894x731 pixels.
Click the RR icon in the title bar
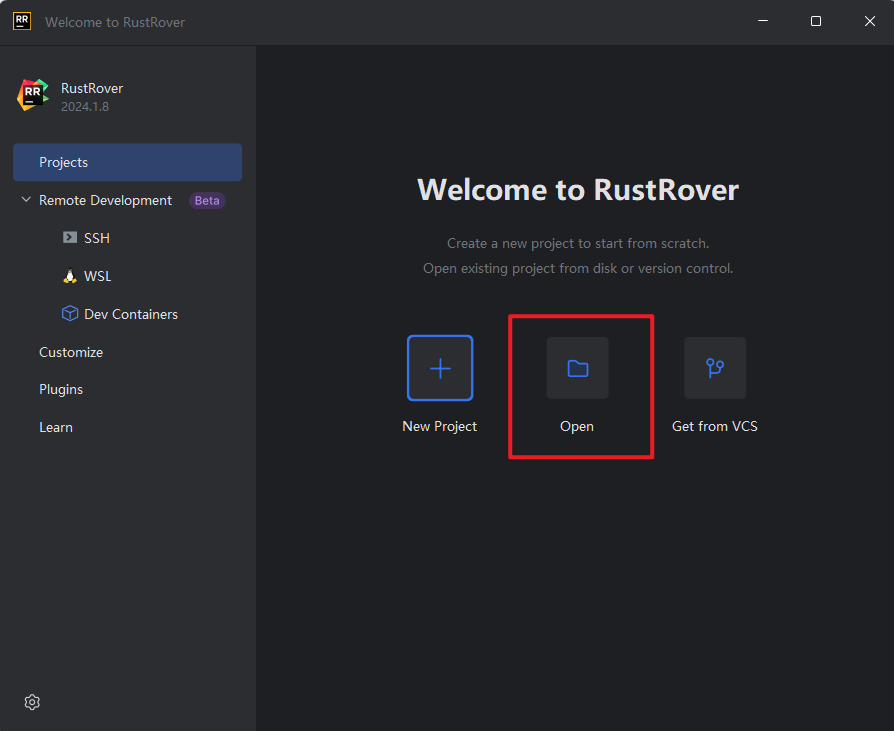coord(22,22)
